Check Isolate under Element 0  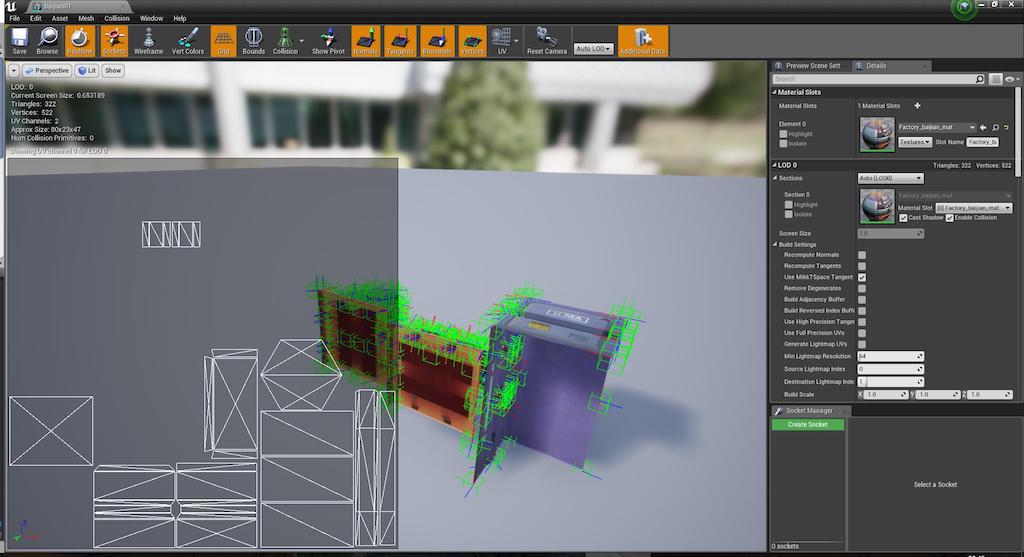pyautogui.click(x=783, y=143)
